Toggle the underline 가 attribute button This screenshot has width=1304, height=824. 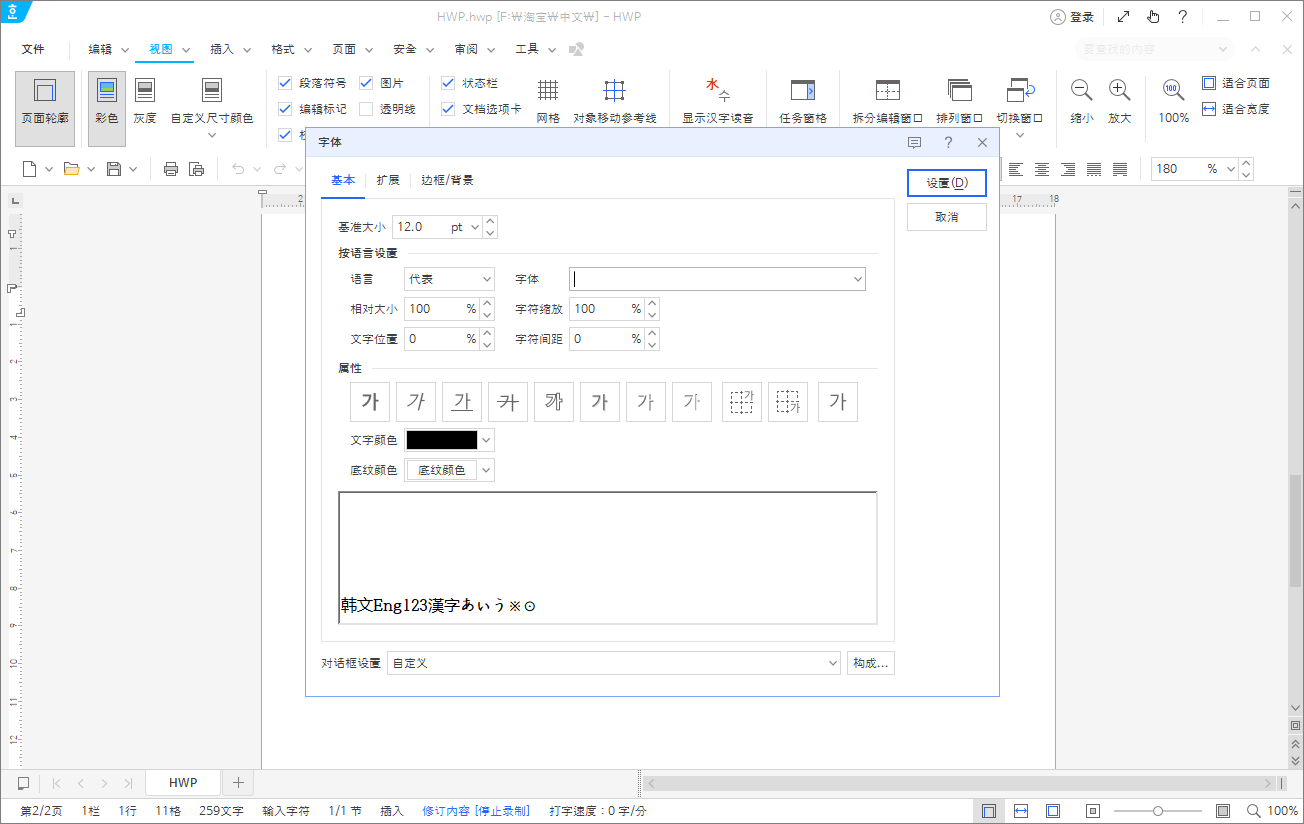coord(462,402)
